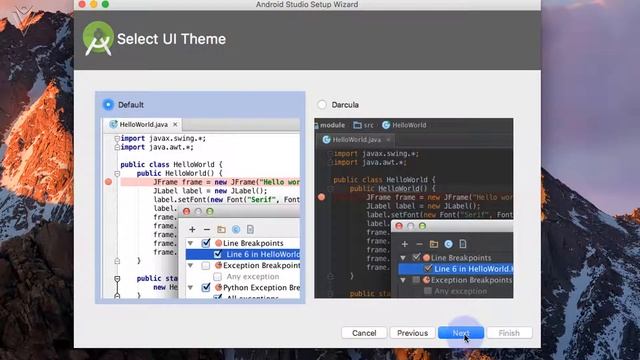
Task: Select the Darcula theme radio button
Action: click(x=322, y=104)
